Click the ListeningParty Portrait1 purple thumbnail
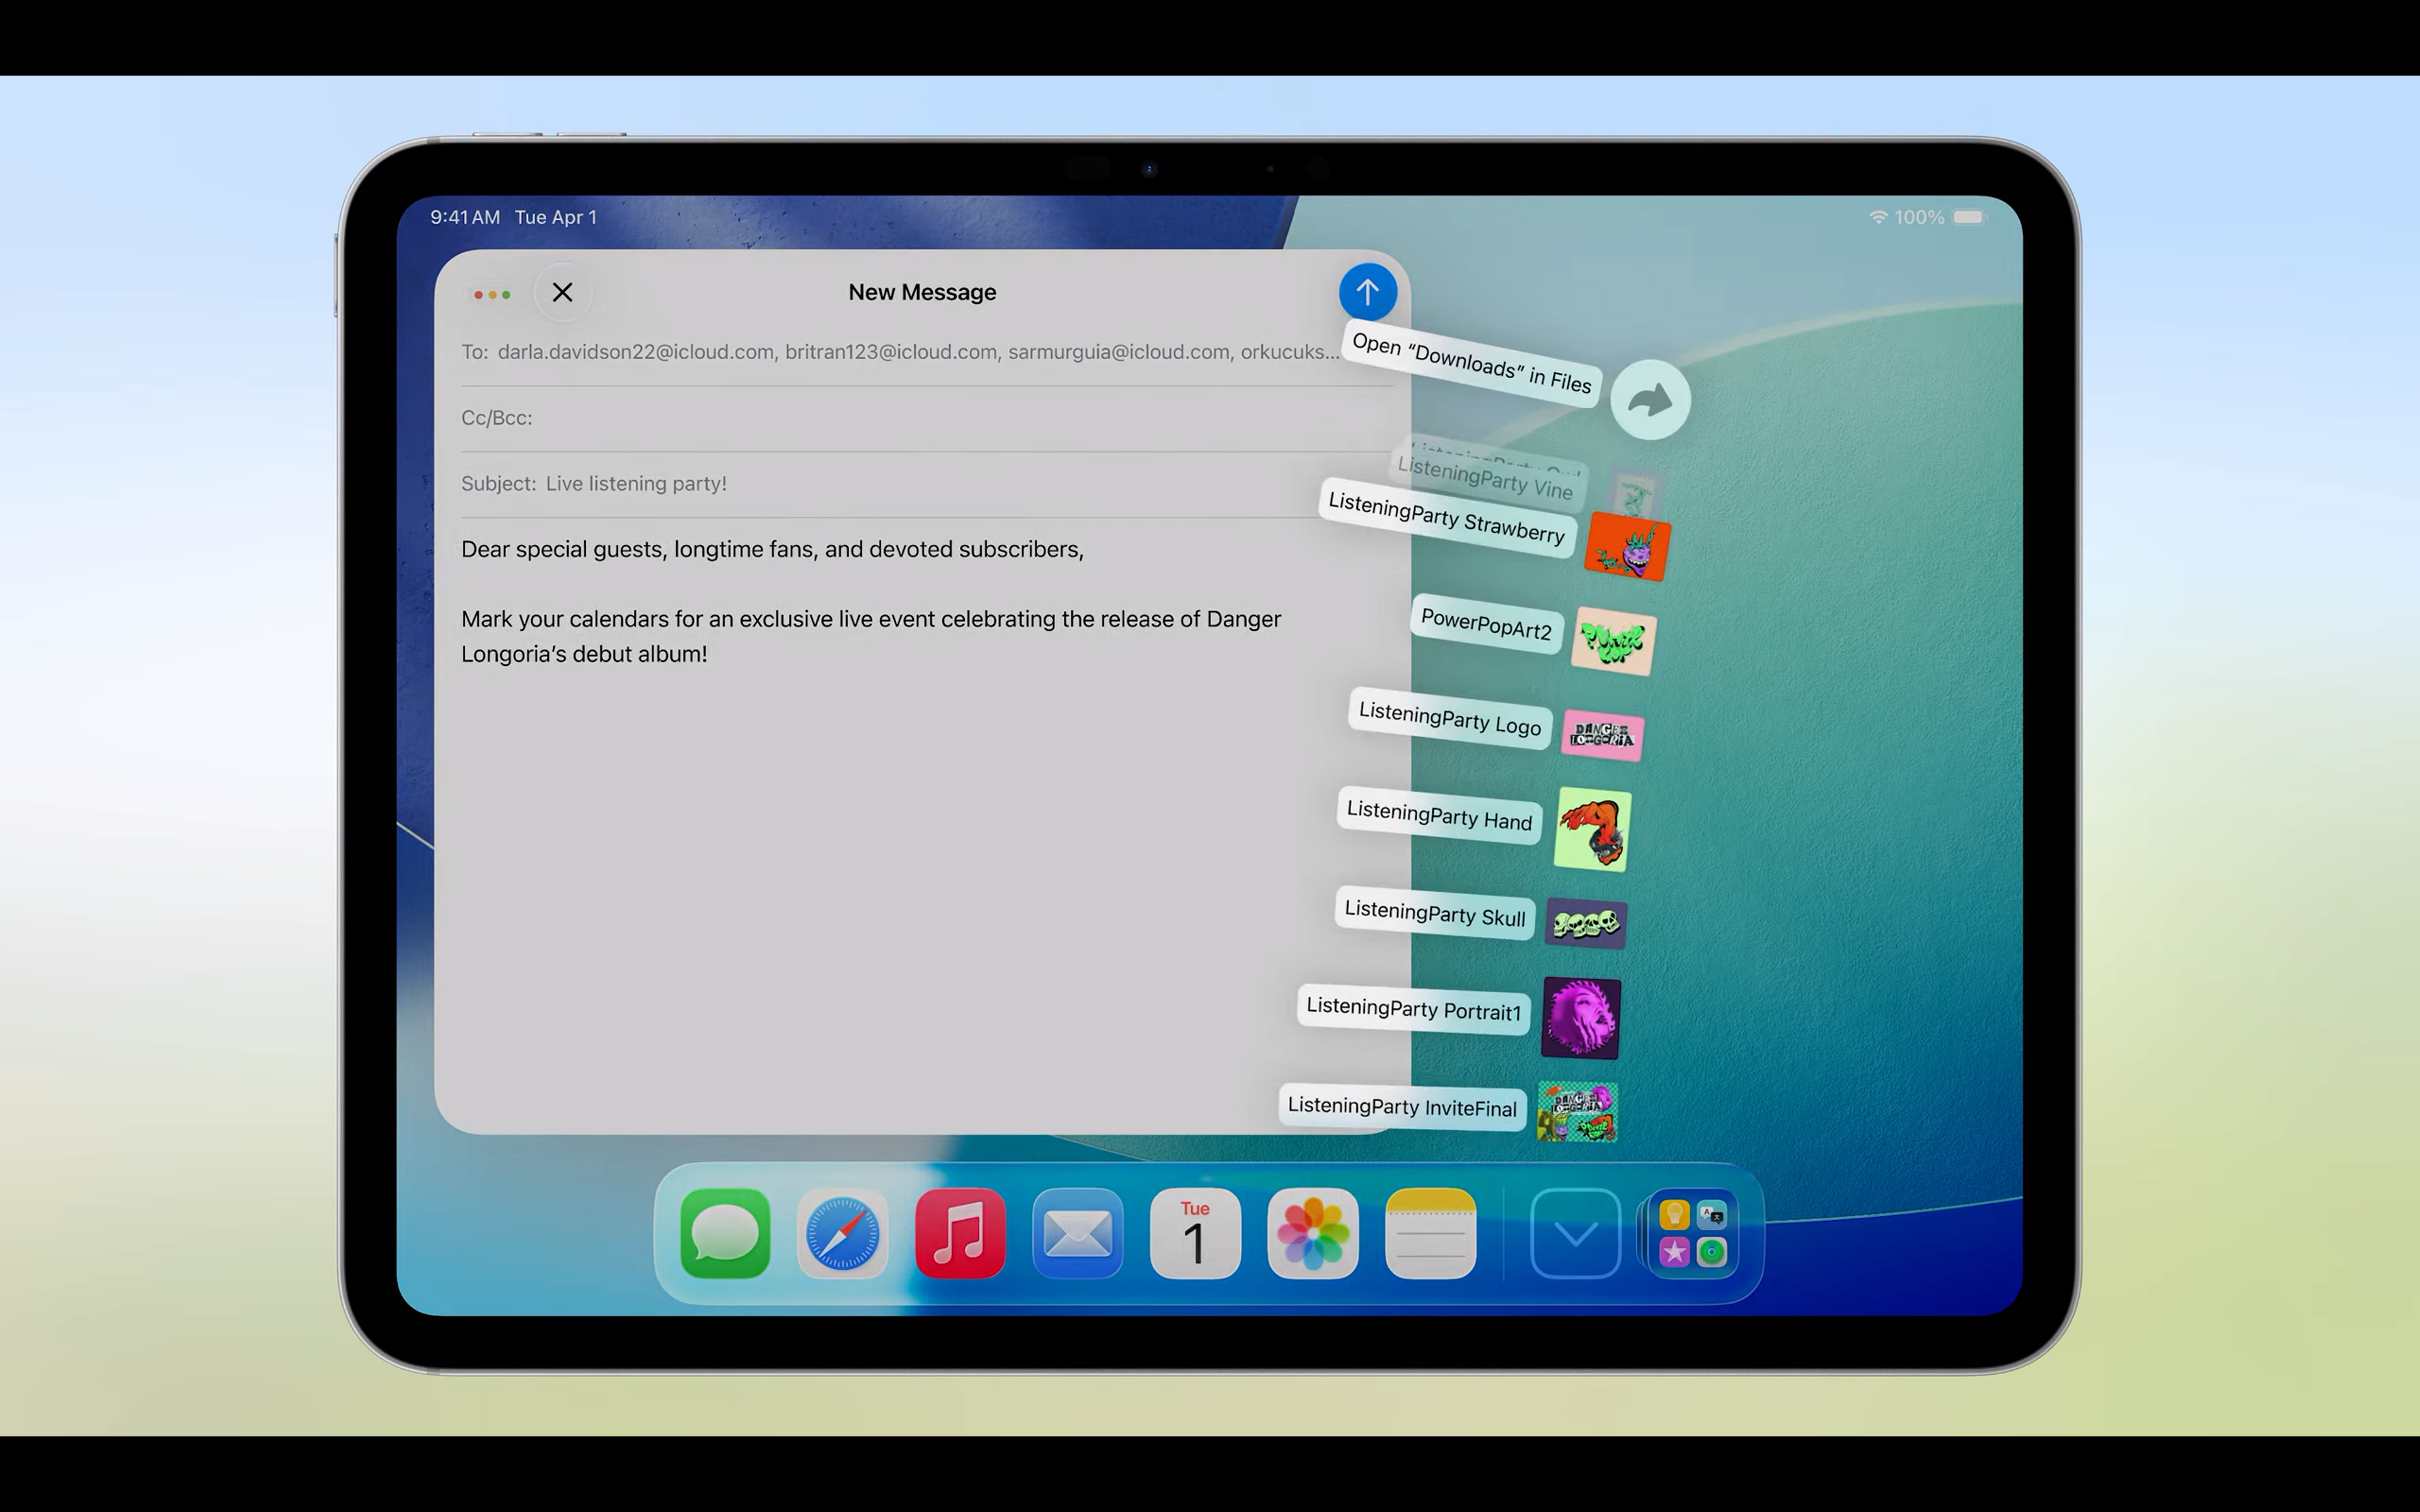The image size is (2420, 1512). click(1580, 1018)
